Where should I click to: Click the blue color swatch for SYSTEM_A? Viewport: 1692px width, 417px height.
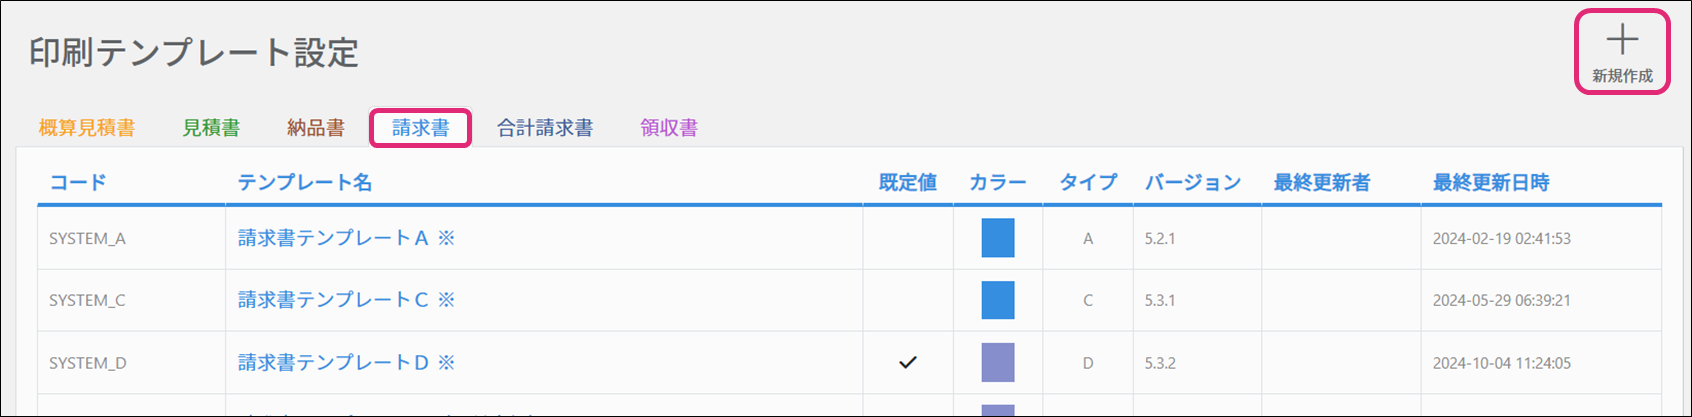[998, 238]
